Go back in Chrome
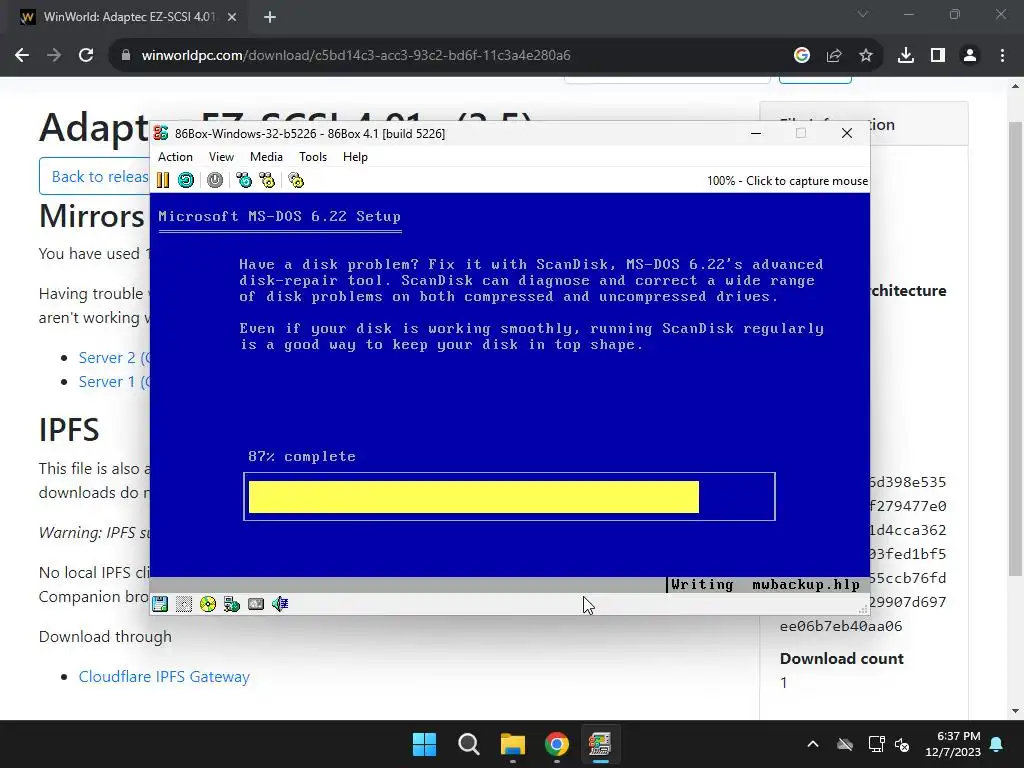The image size is (1024, 768). (22, 56)
